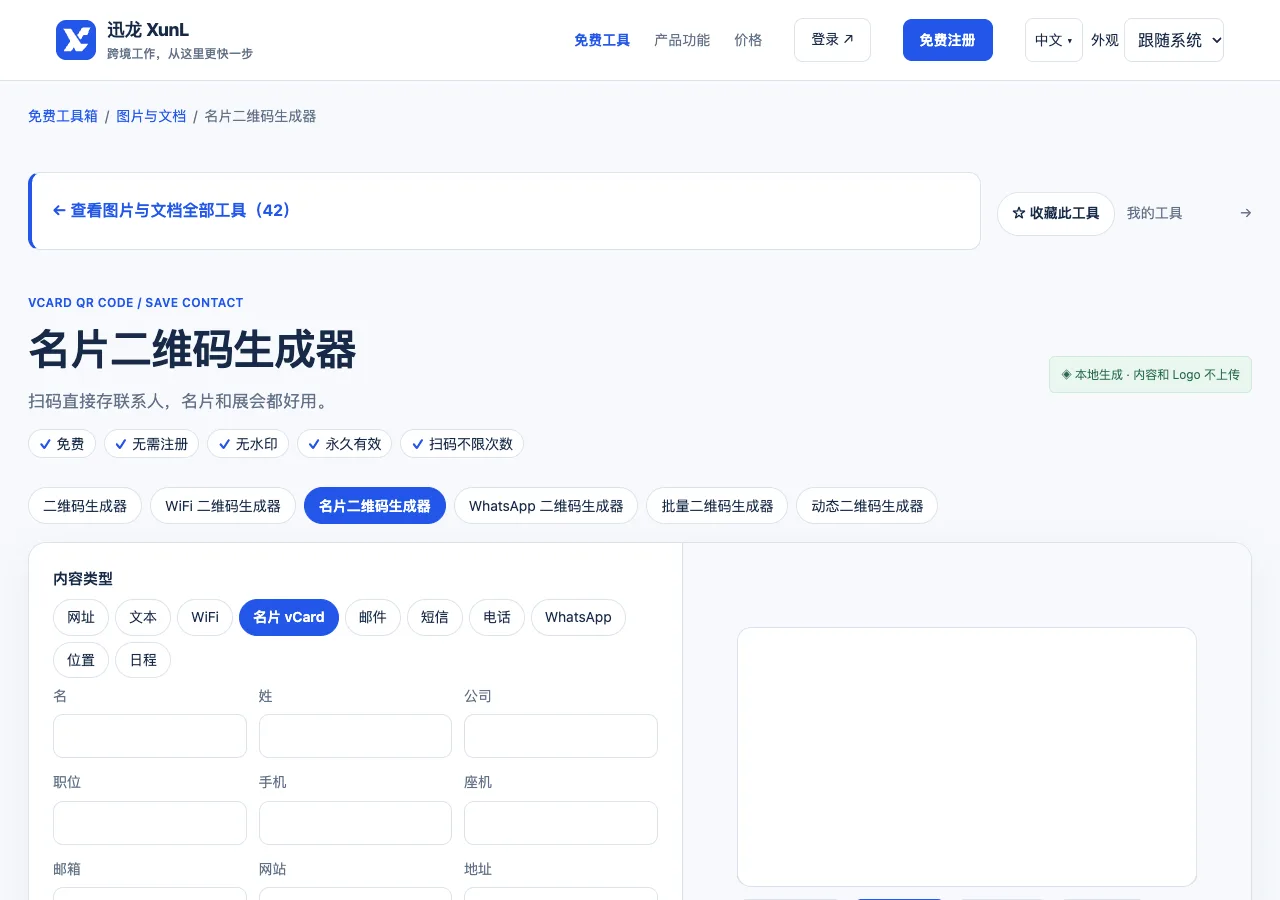
Task: Click the 名 input field
Action: (150, 736)
